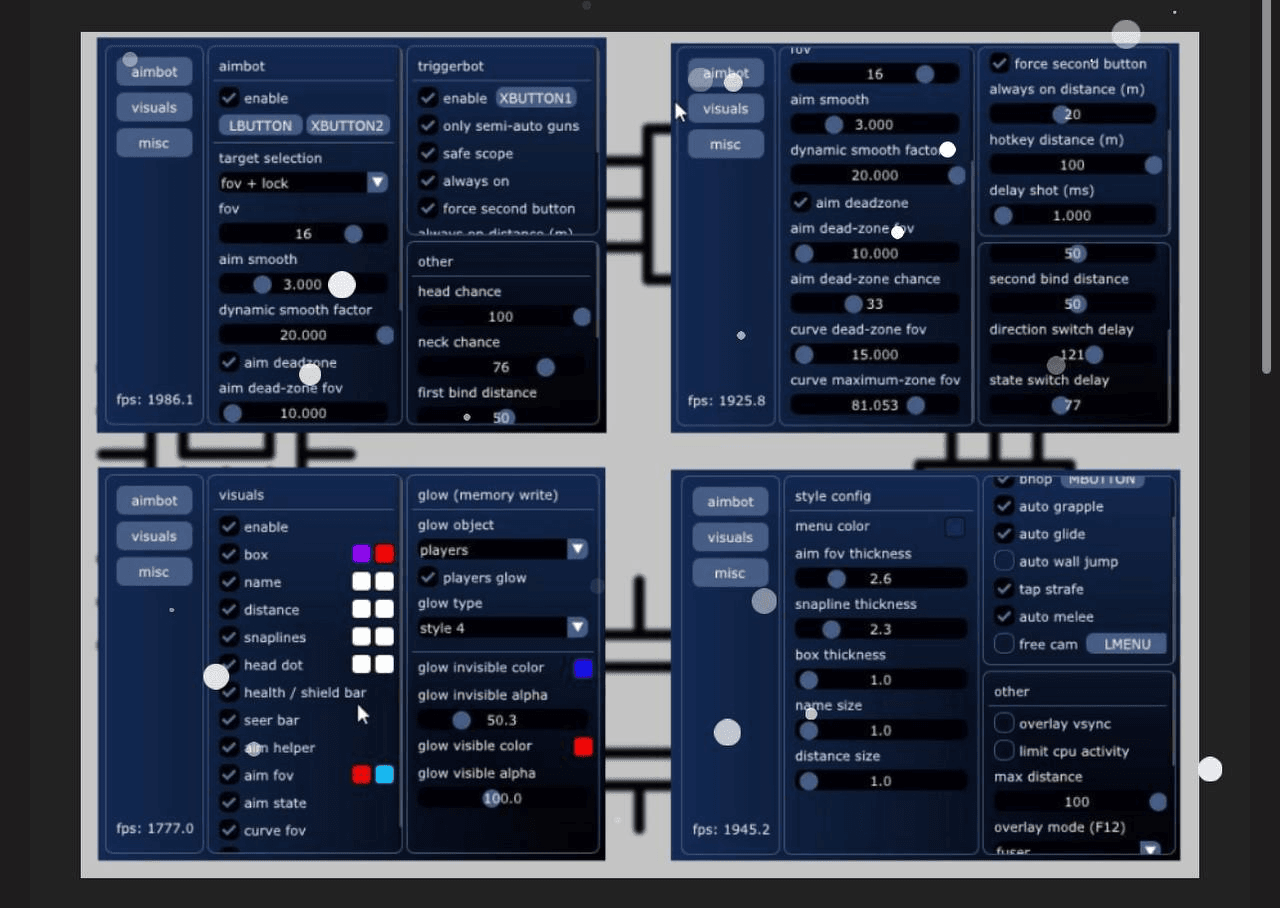The image size is (1280, 908).
Task: Toggle the only semi-auto guns checkbox
Action: click(x=428, y=126)
